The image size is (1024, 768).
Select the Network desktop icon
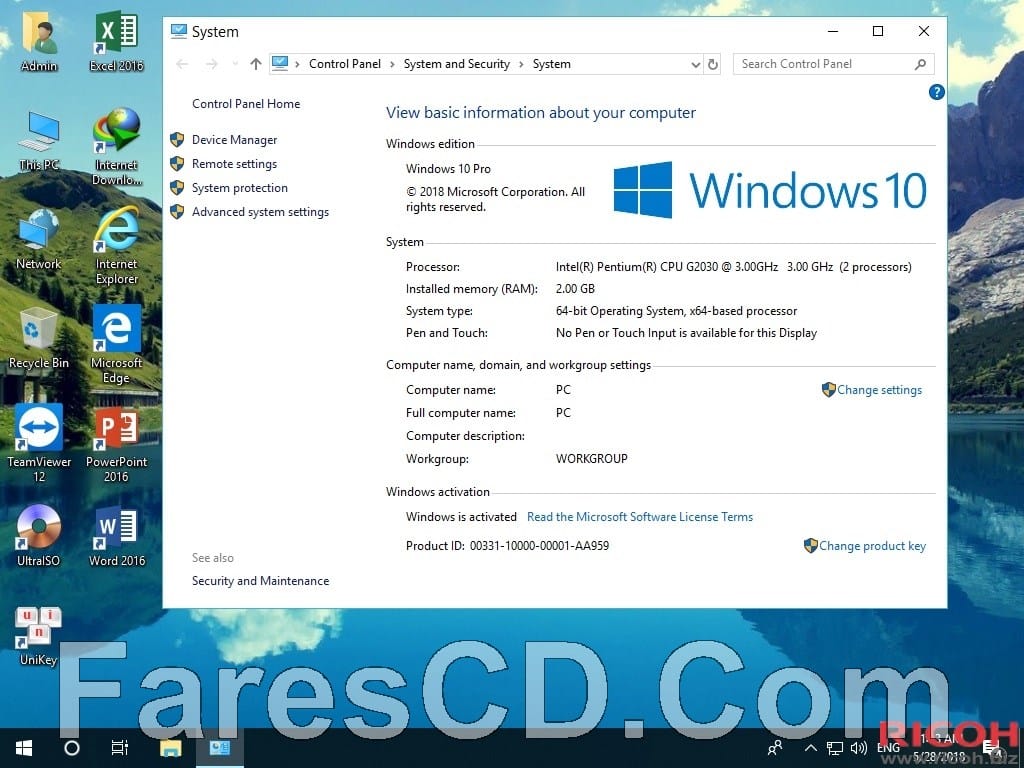click(39, 239)
